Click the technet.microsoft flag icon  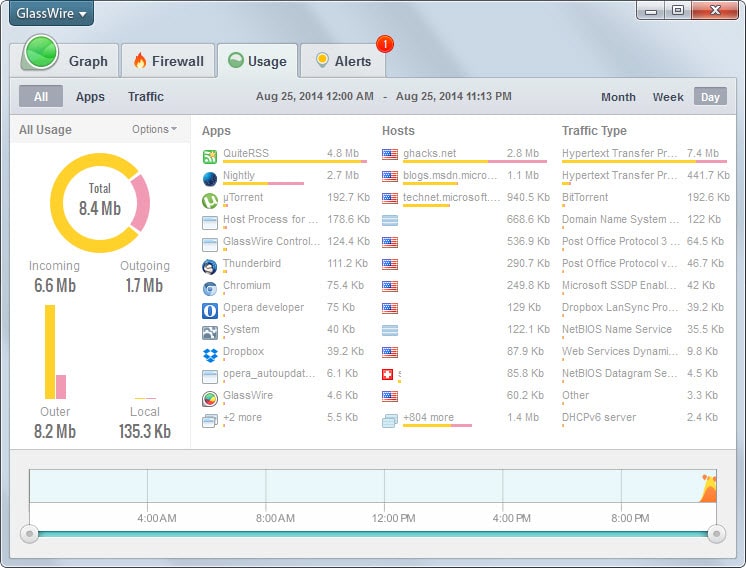coord(390,198)
